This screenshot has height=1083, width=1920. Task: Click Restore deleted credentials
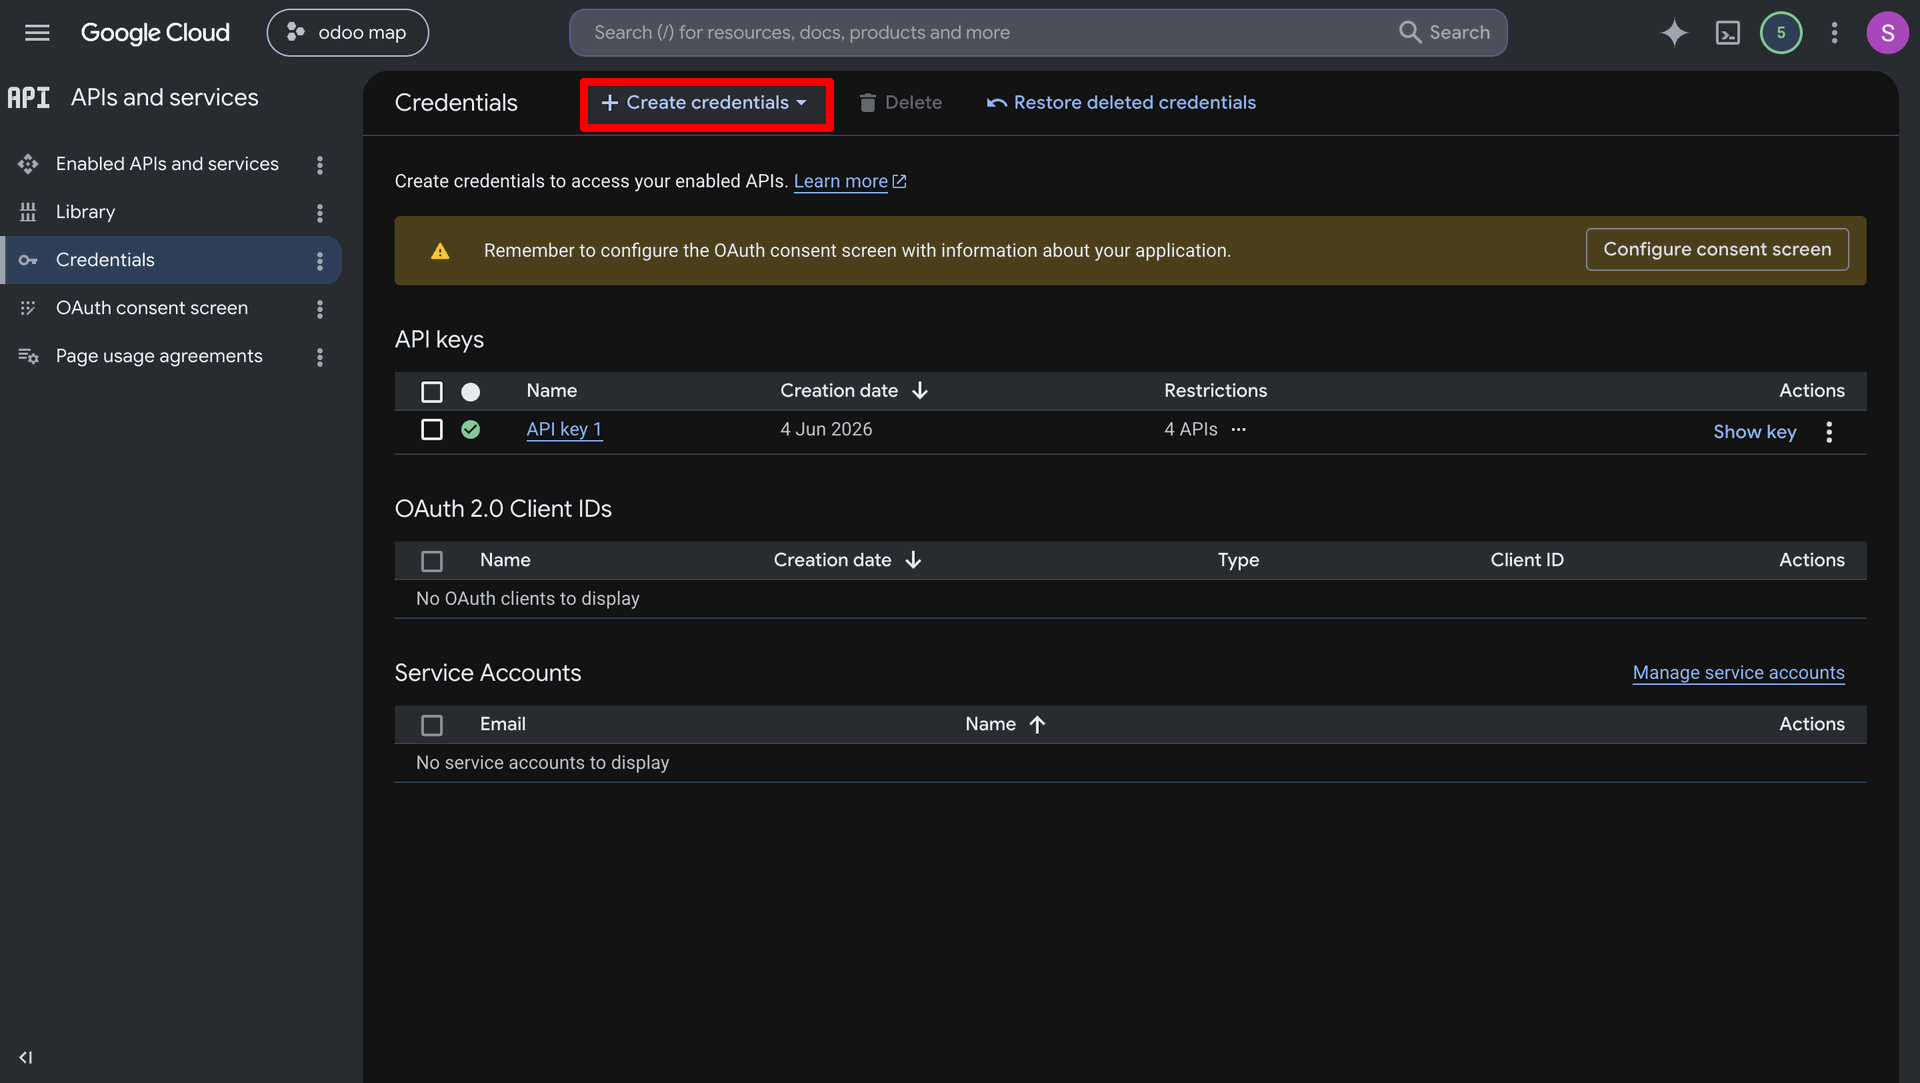coord(1121,103)
